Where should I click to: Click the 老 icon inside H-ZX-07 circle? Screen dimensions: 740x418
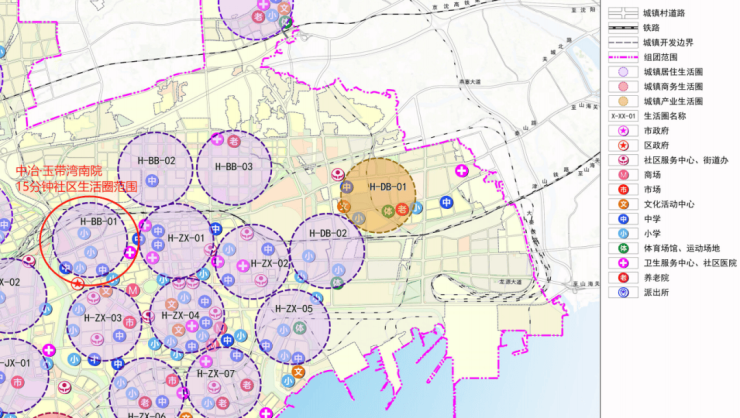click(246, 385)
